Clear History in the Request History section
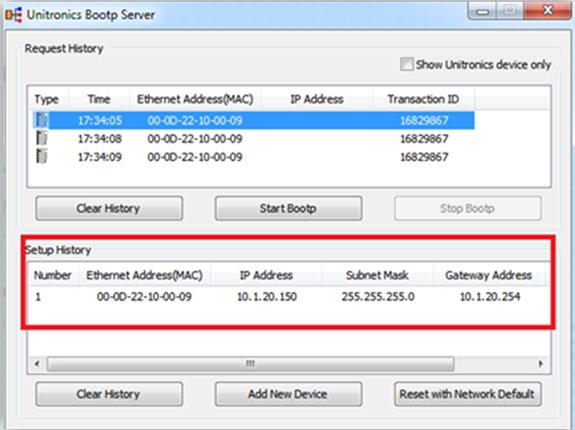The image size is (575, 430). click(x=109, y=208)
